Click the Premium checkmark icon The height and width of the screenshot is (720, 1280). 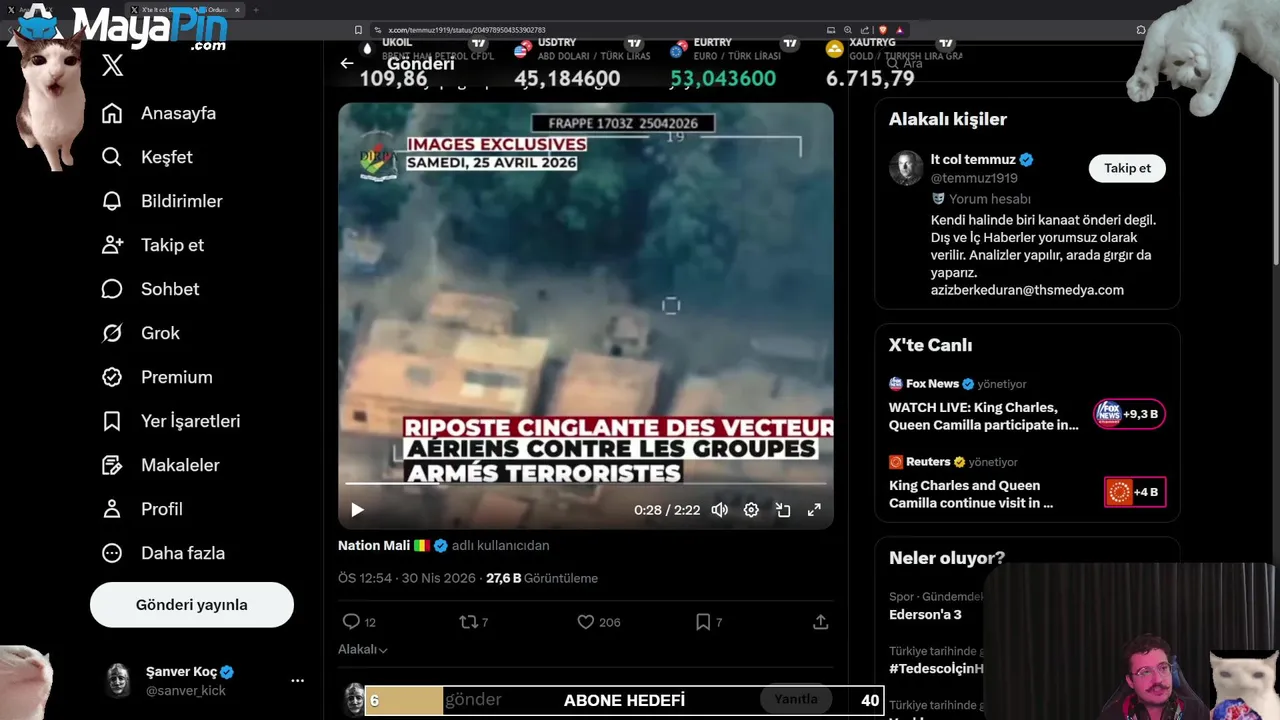click(112, 377)
